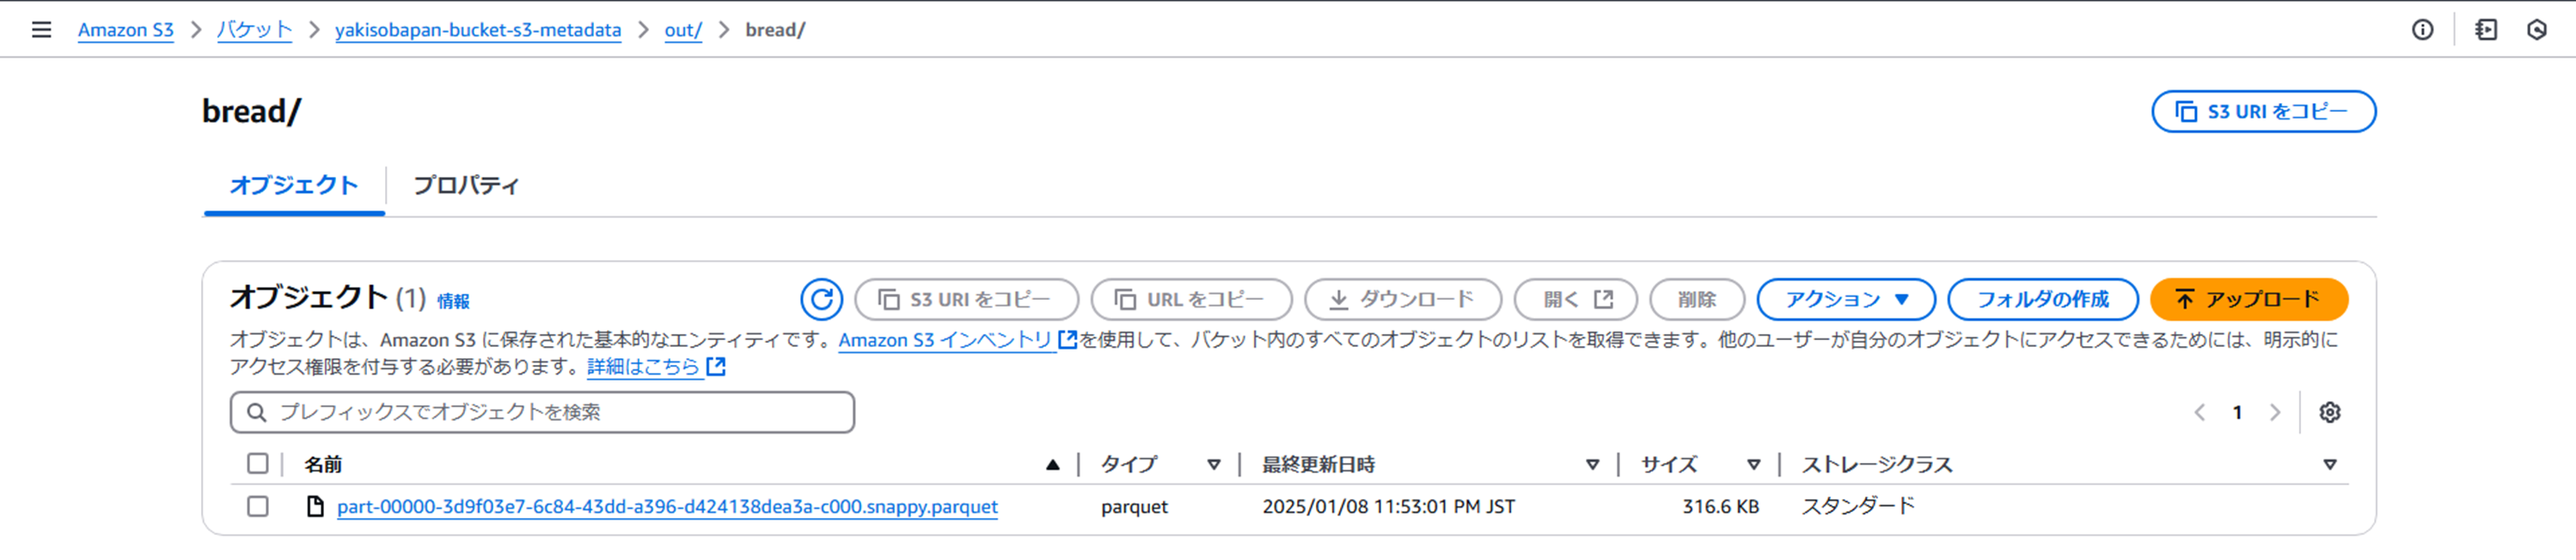Viewport: 2576px width, 560px height.
Task: Click the info circle icon at top right
Action: [x=2422, y=30]
